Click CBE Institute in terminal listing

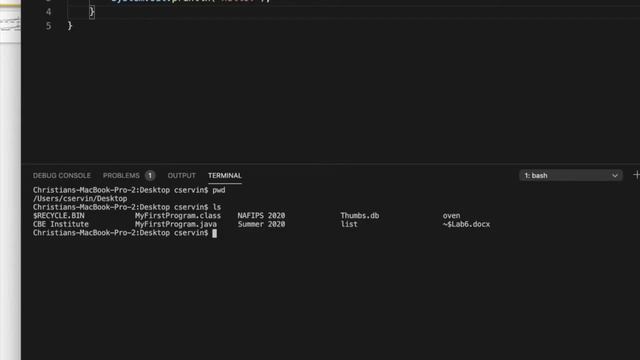tap(61, 224)
